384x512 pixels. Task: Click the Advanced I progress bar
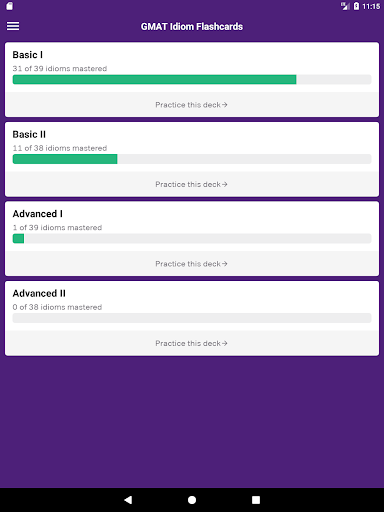[192, 238]
